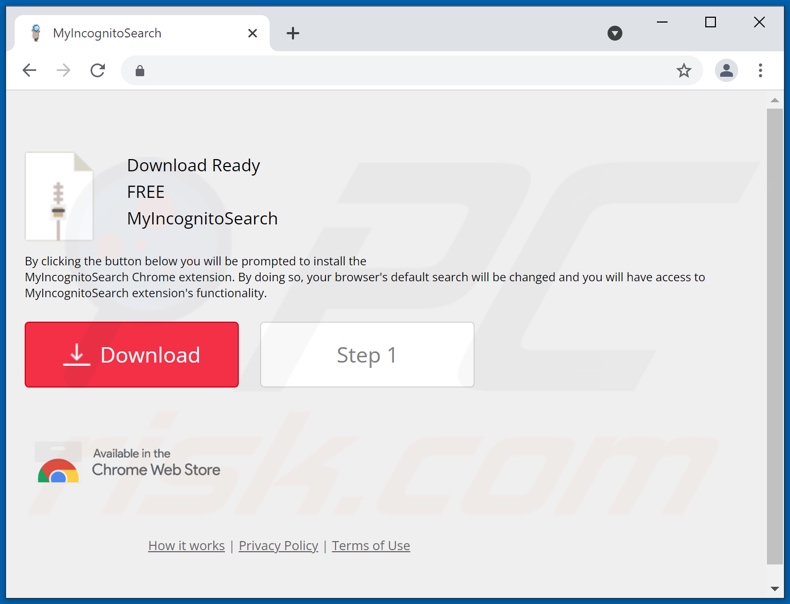The height and width of the screenshot is (604, 790).
Task: Reload the page with refresh icon
Action: (98, 71)
